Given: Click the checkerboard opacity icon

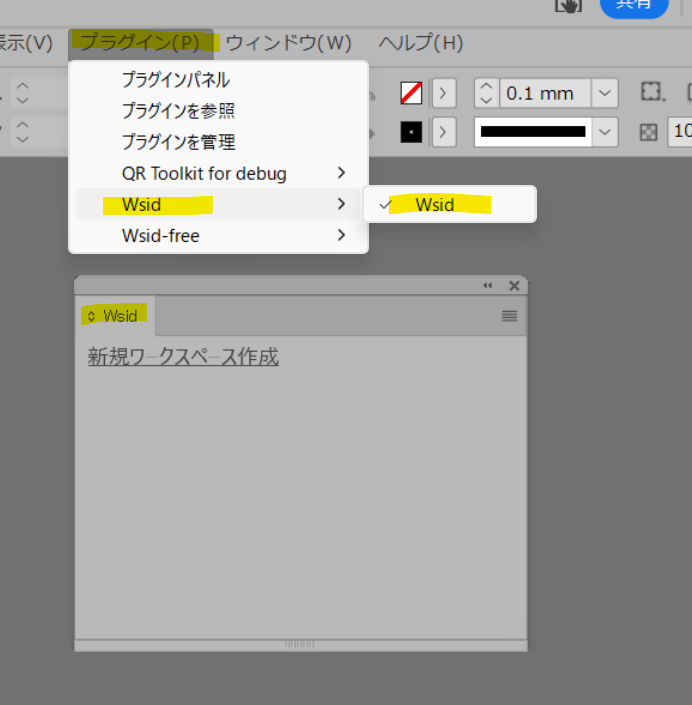Looking at the screenshot, I should pyautogui.click(x=649, y=132).
